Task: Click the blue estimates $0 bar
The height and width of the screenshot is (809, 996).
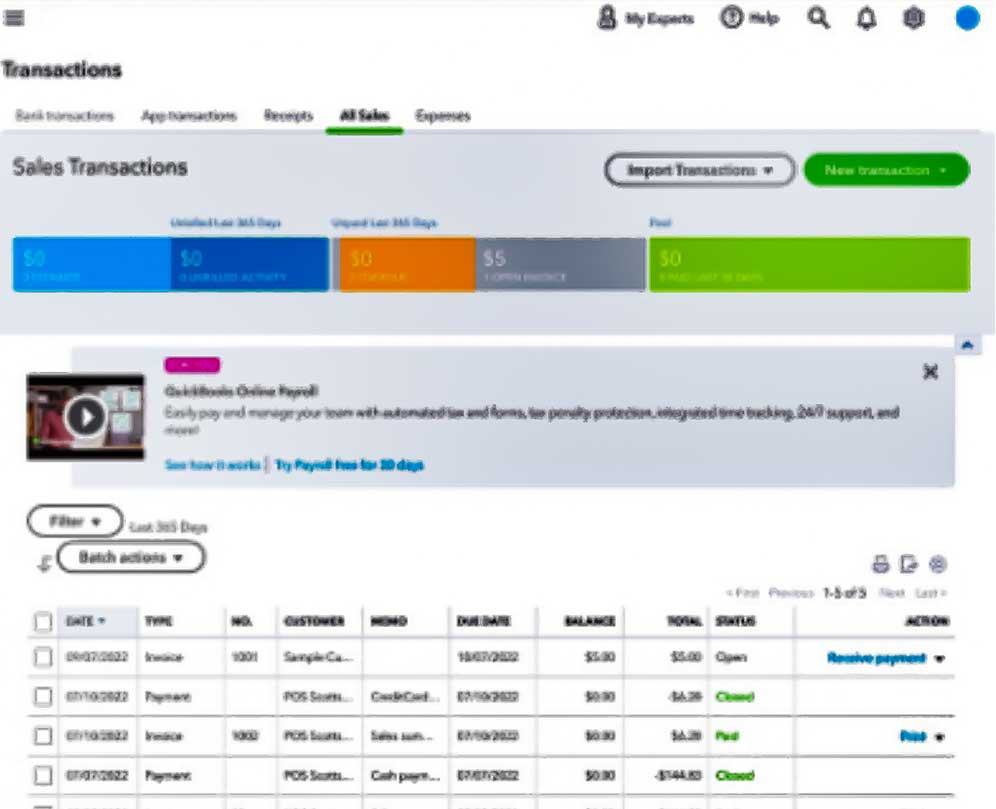Action: (x=91, y=265)
